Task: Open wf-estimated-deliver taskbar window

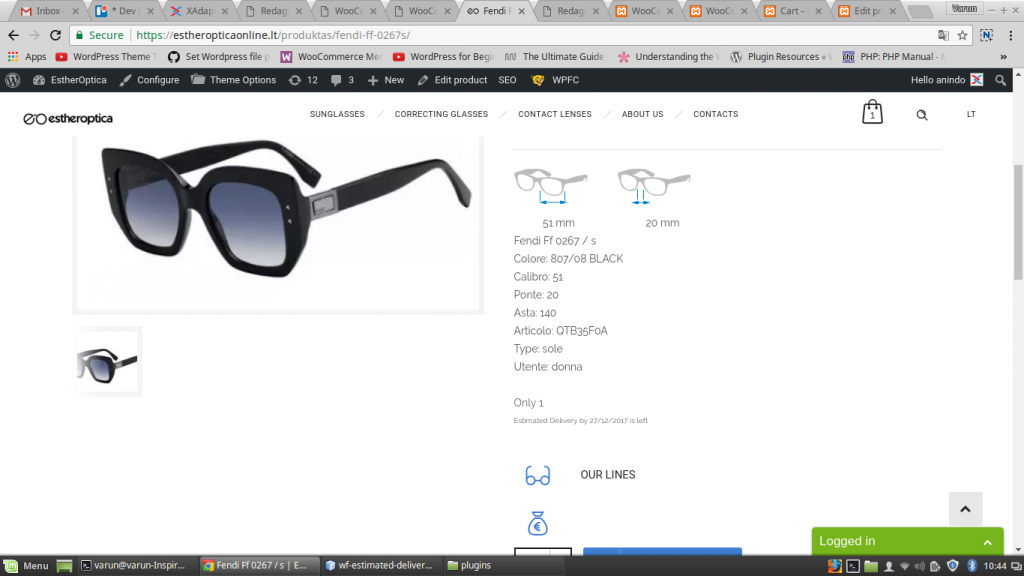Action: pyautogui.click(x=379, y=566)
